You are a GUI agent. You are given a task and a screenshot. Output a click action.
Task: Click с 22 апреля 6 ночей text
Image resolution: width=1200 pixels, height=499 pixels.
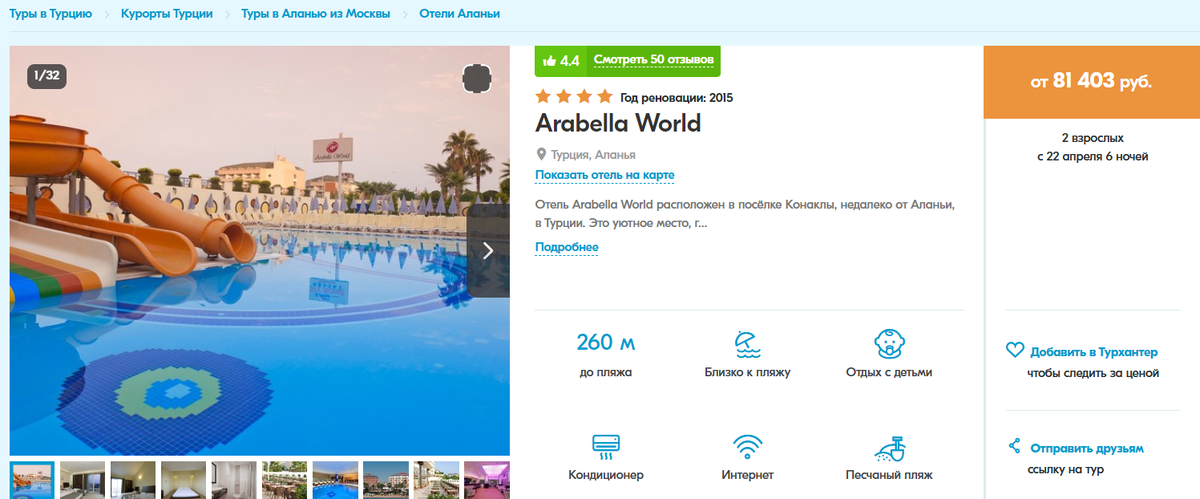coord(1092,157)
